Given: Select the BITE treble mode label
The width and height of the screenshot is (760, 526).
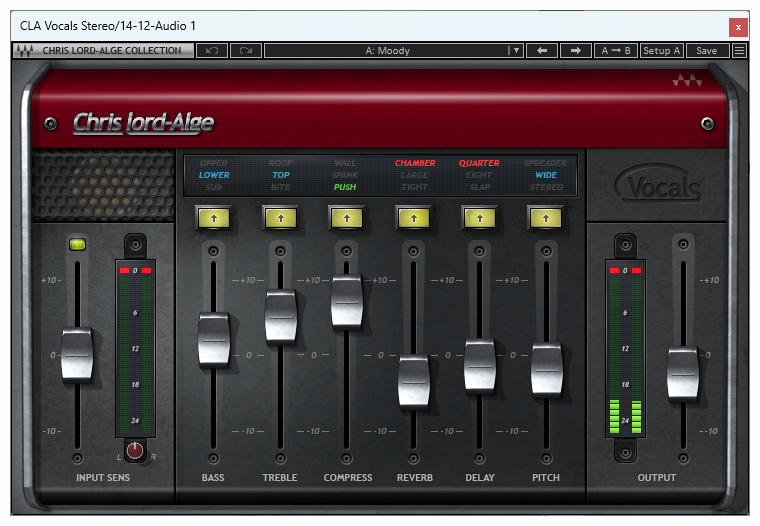Looking at the screenshot, I should click(x=281, y=187).
